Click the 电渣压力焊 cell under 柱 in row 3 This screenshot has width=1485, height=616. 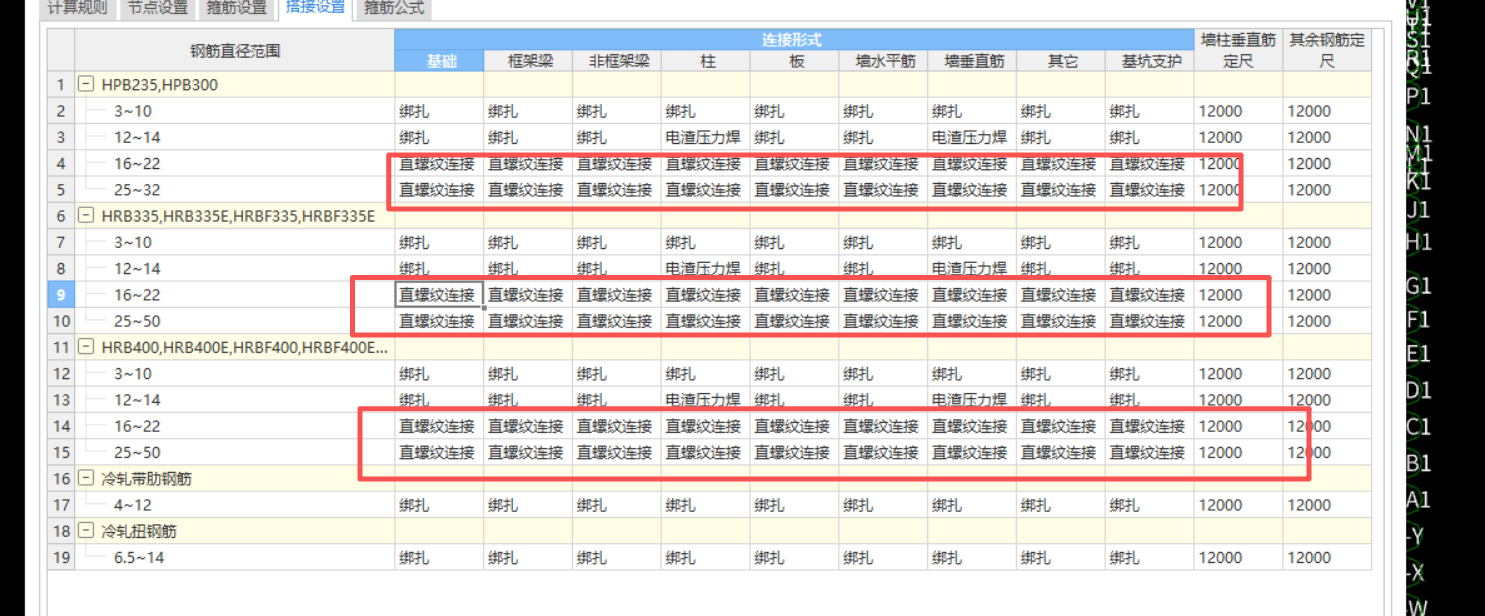pyautogui.click(x=705, y=137)
